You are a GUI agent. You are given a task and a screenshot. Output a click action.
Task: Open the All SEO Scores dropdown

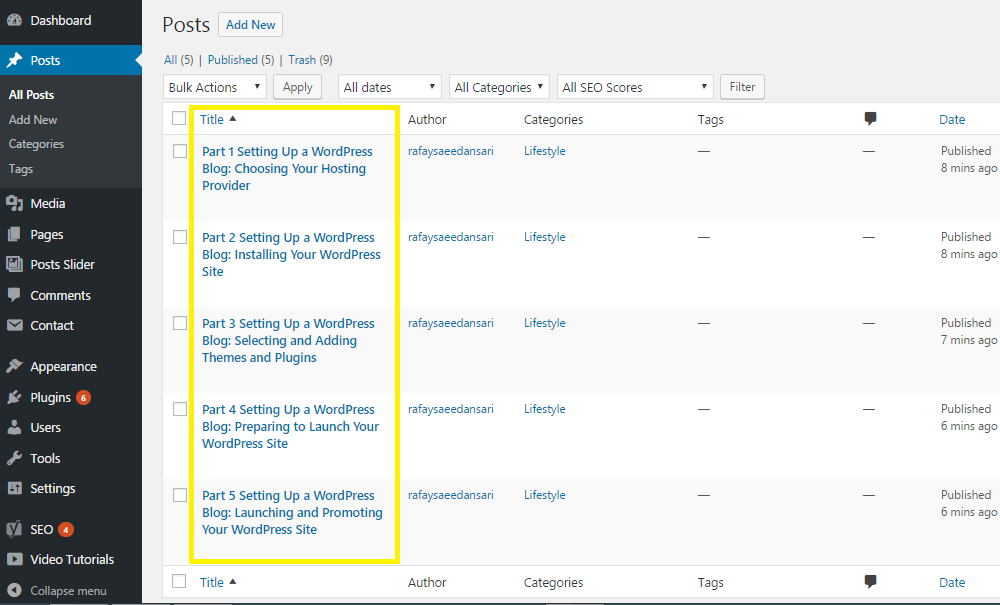pyautogui.click(x=635, y=87)
